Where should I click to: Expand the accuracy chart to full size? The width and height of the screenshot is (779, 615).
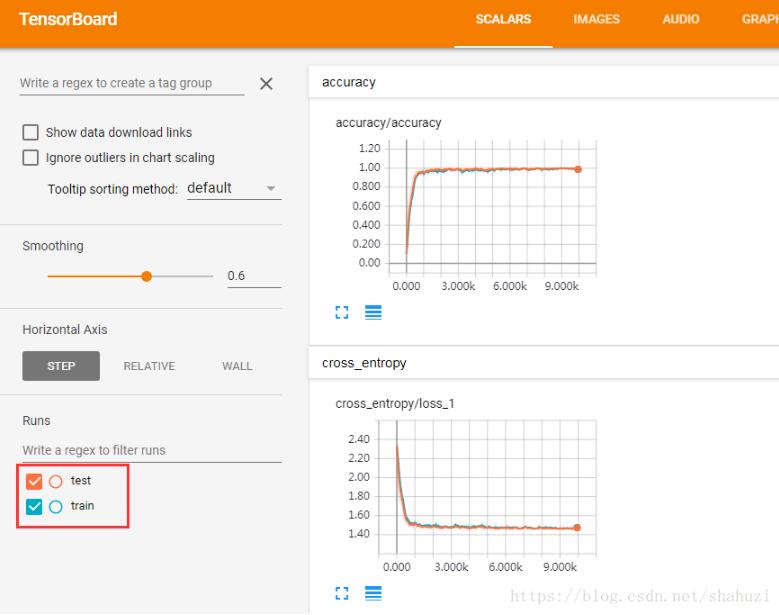(x=343, y=312)
